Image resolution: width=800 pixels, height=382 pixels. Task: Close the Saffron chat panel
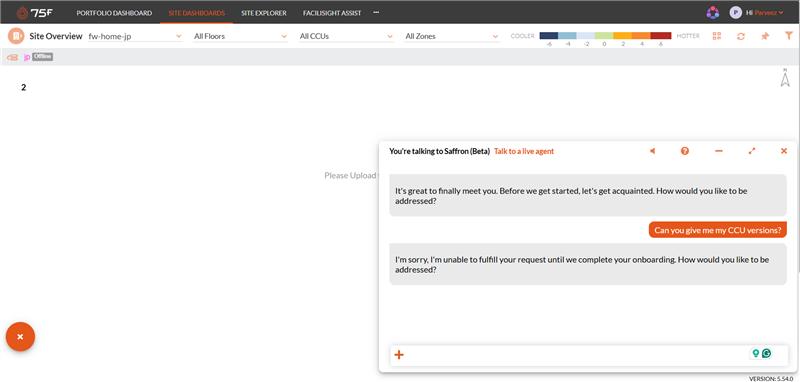coord(784,151)
